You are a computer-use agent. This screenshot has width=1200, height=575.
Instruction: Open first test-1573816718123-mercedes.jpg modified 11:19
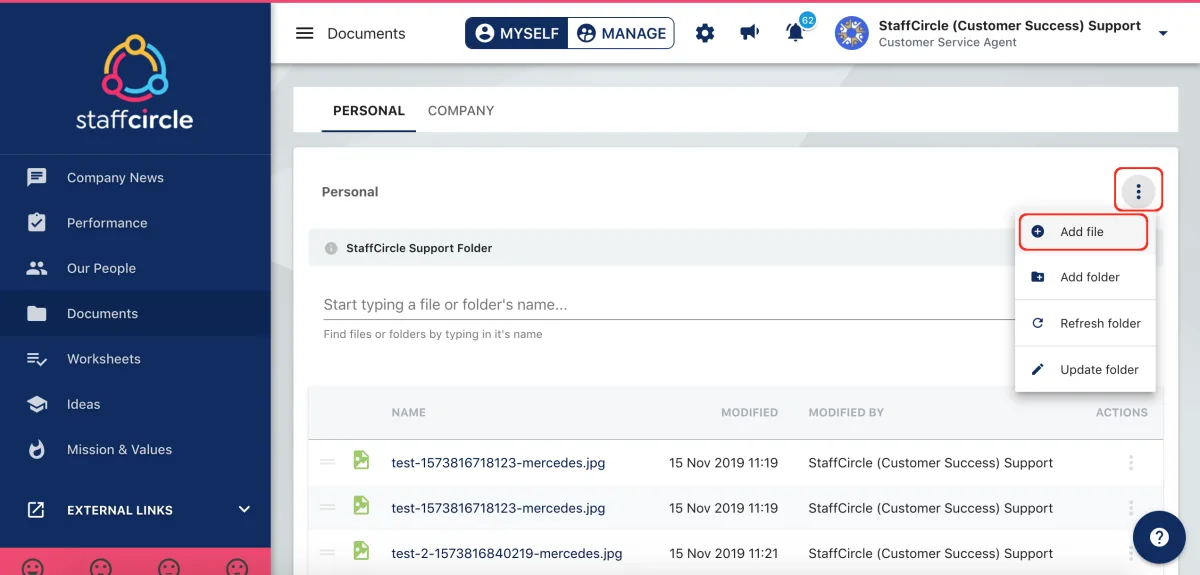point(498,463)
